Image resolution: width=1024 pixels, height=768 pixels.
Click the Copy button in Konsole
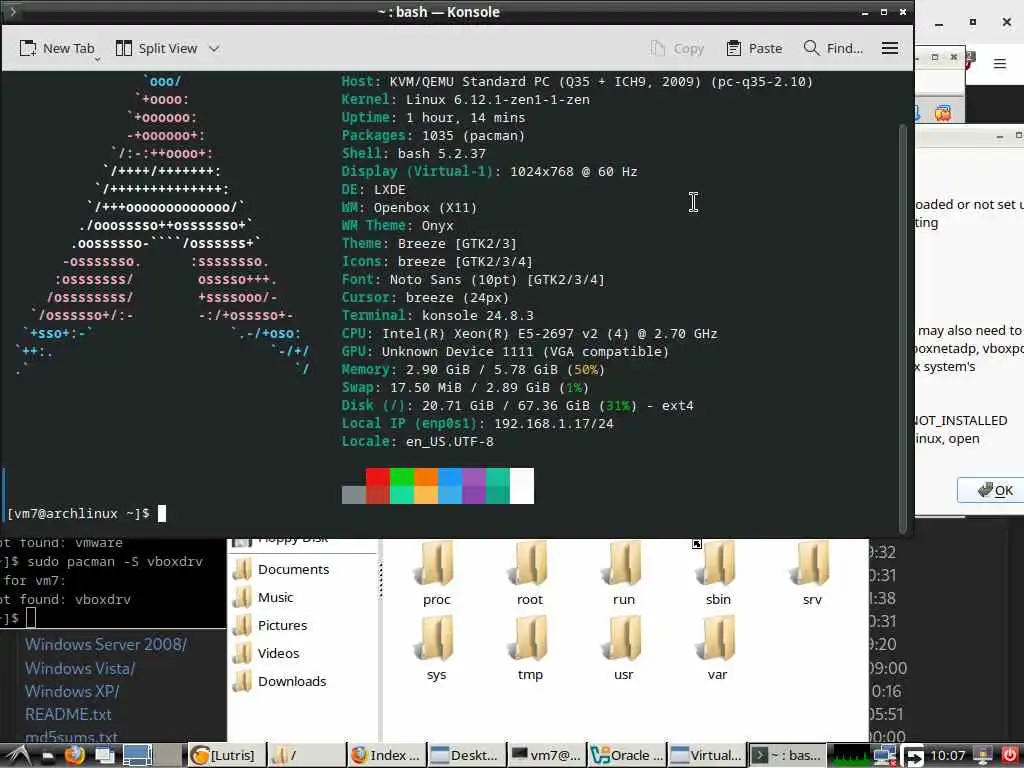click(677, 48)
